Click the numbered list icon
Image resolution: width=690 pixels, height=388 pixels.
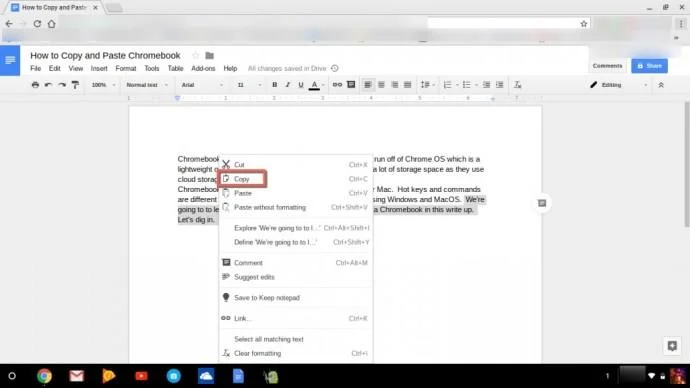pos(448,85)
